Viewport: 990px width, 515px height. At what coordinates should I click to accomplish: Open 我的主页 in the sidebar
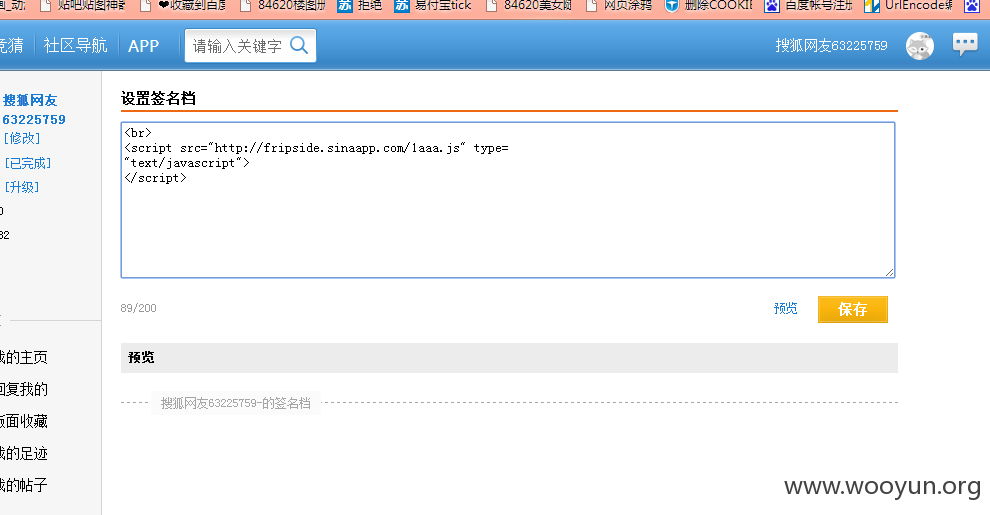23,357
